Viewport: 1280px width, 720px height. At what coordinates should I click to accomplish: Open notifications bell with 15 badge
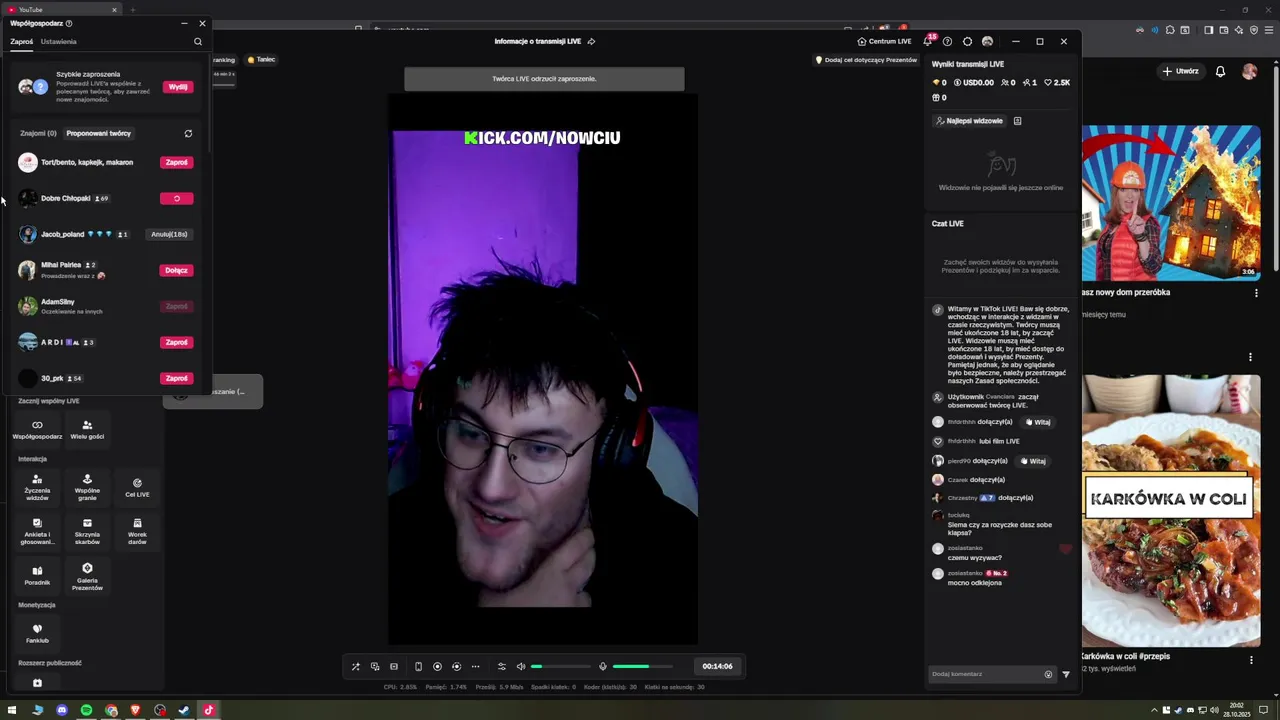[x=928, y=41]
